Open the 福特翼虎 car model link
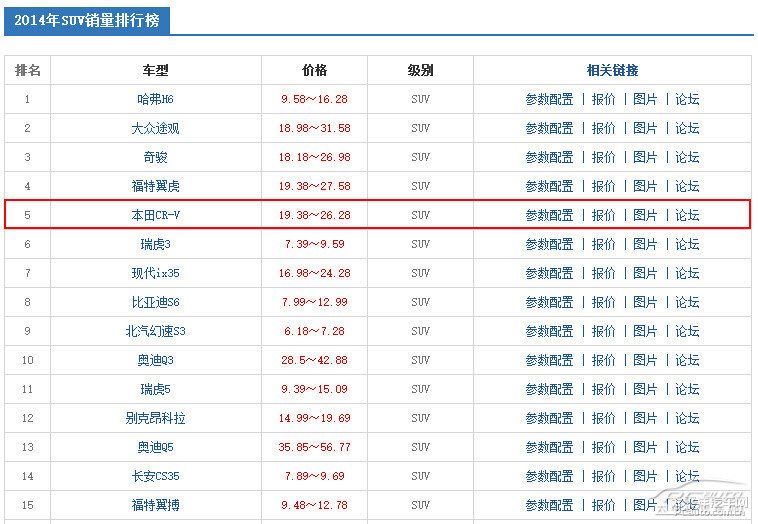 click(155, 186)
